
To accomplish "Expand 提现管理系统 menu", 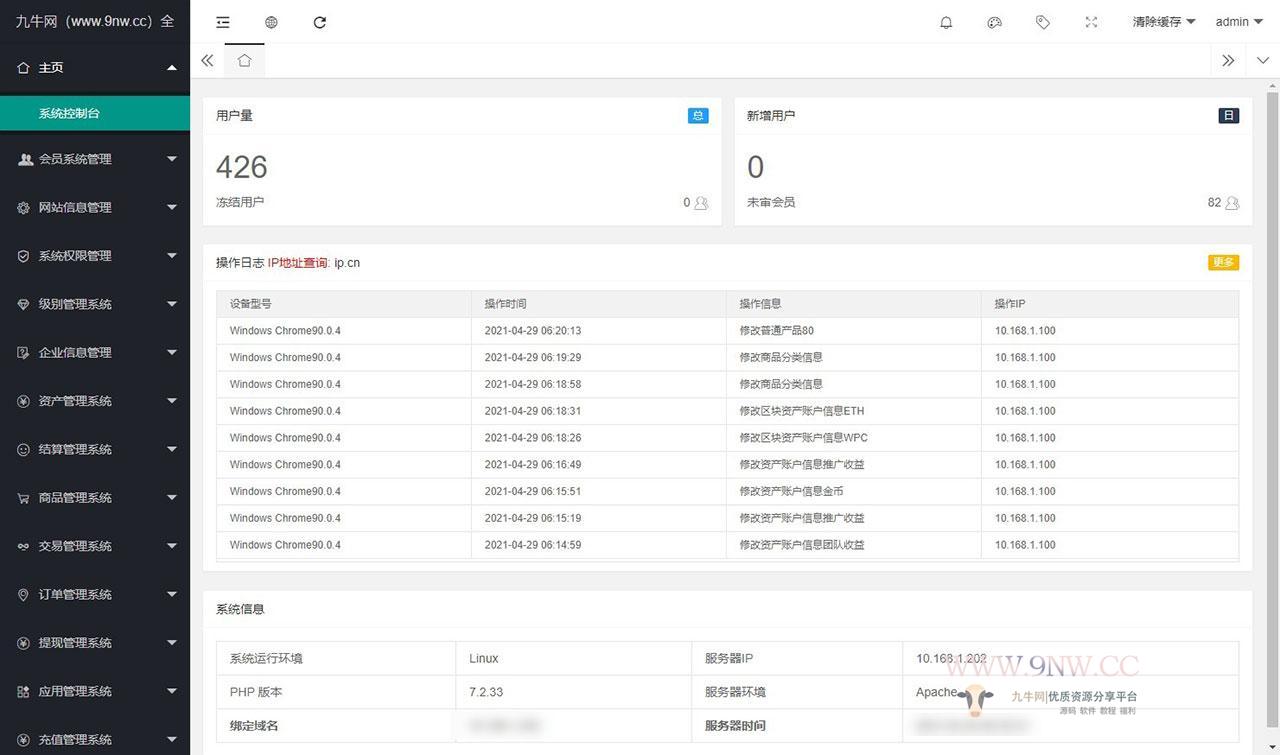I will (x=95, y=643).
